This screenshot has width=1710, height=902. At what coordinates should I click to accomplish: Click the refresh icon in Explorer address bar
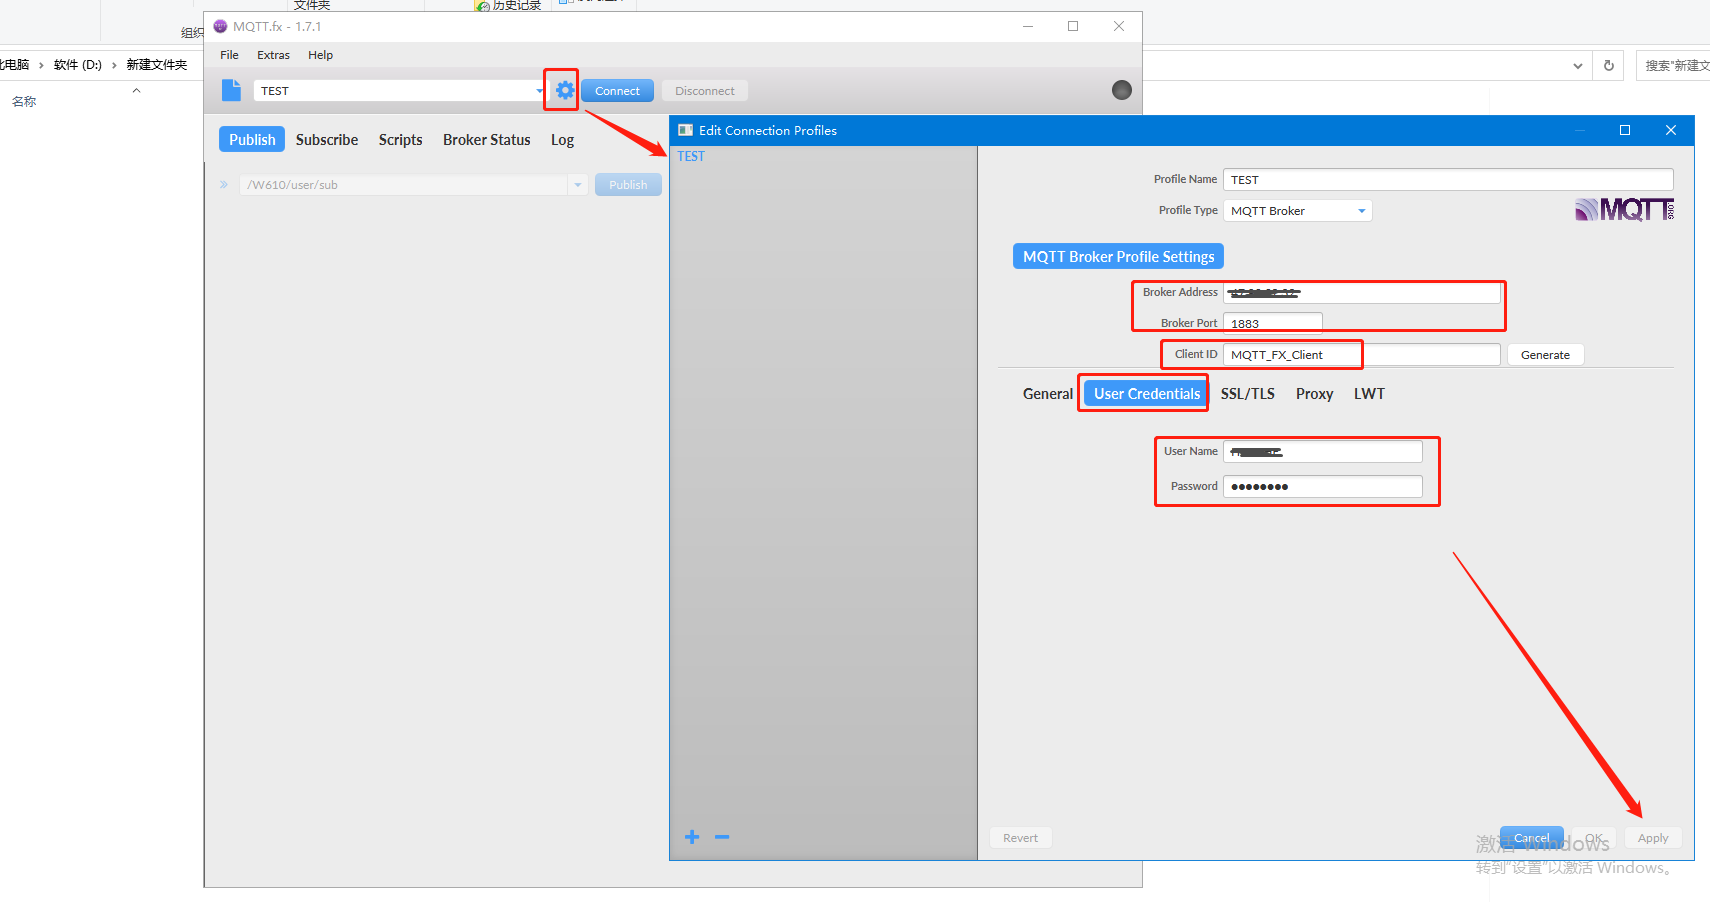[1609, 66]
